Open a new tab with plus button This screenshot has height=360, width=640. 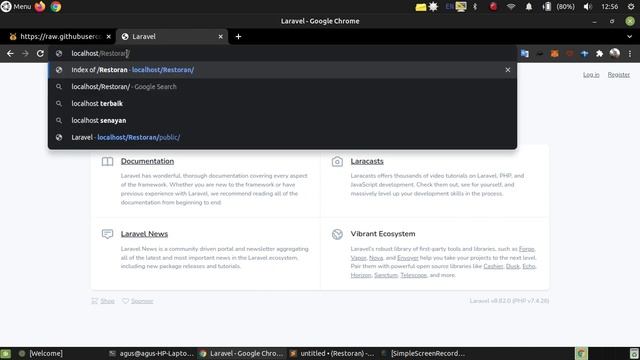[x=238, y=37]
